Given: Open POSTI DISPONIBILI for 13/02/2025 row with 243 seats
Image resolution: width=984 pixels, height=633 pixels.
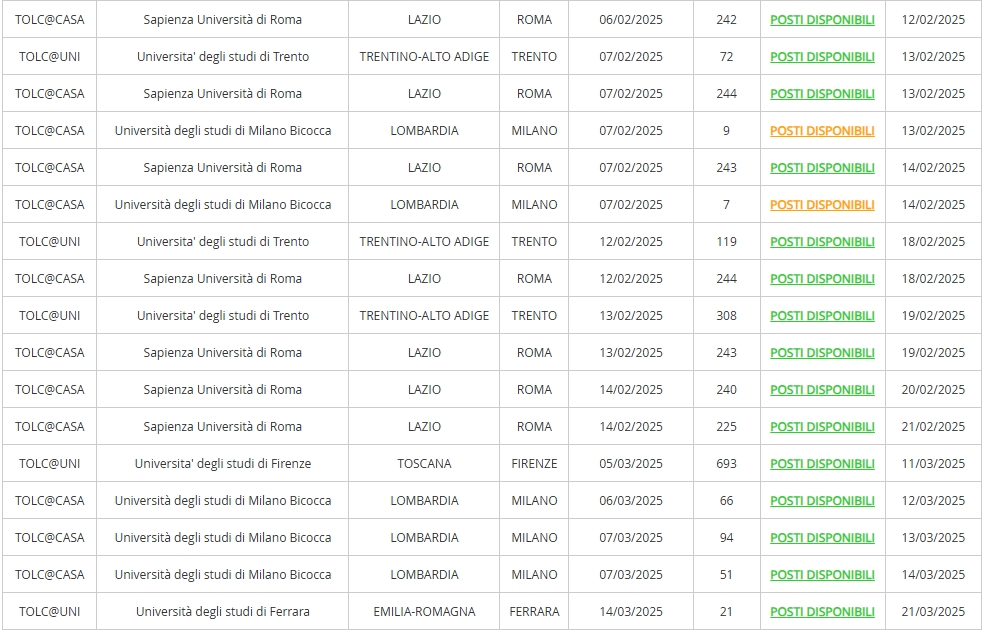Looking at the screenshot, I should (822, 353).
